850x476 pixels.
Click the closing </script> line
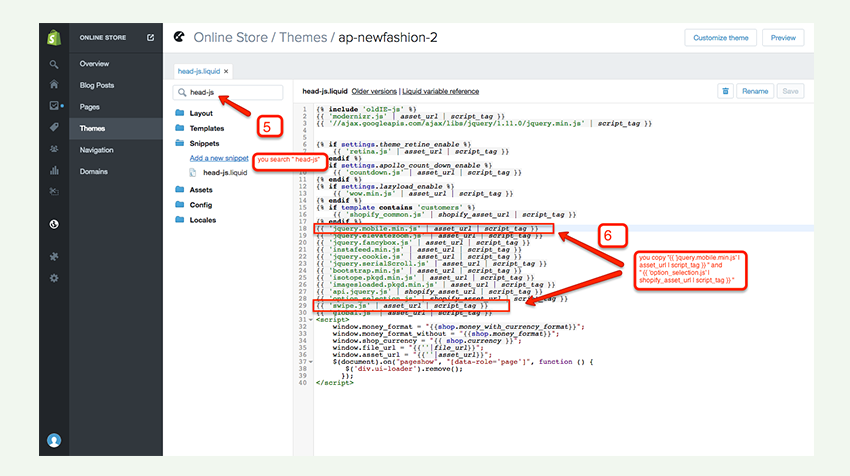pos(334,383)
